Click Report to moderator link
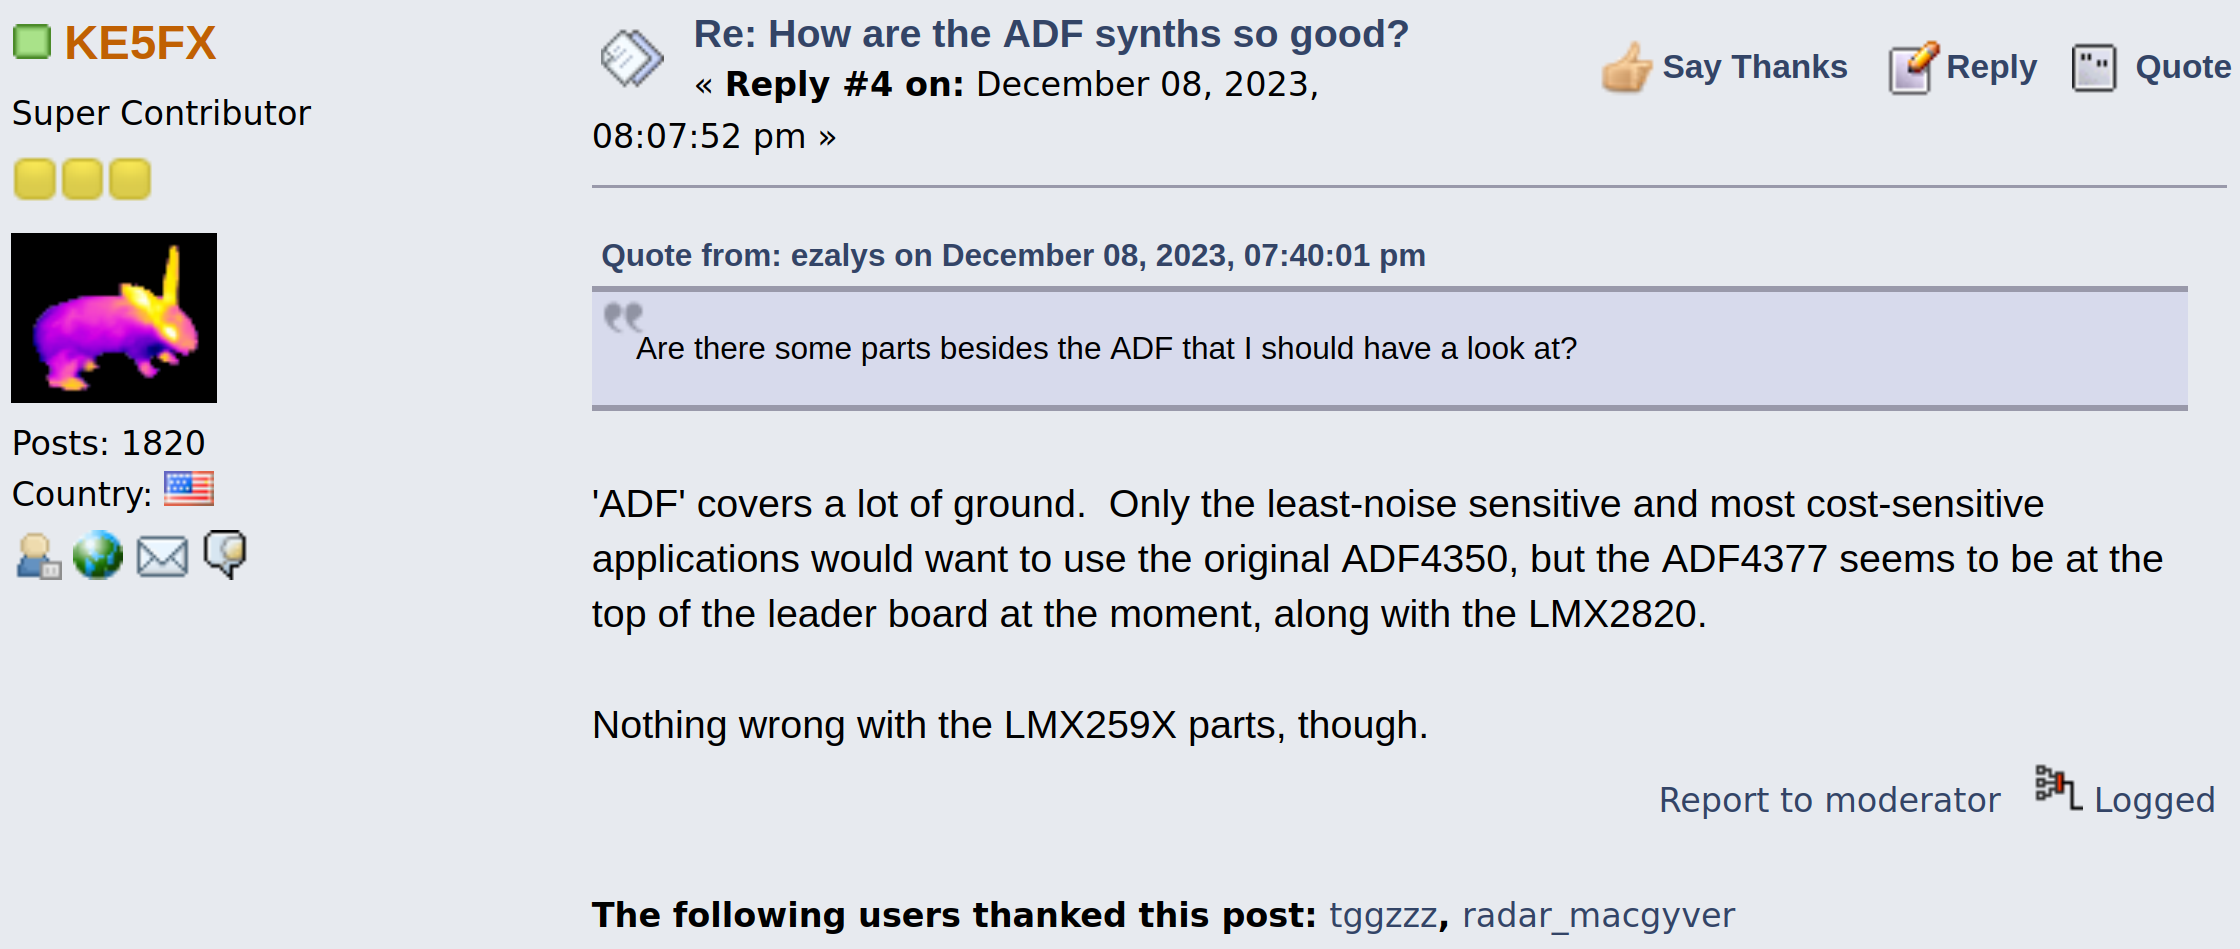The image size is (2240, 949). 1829,800
